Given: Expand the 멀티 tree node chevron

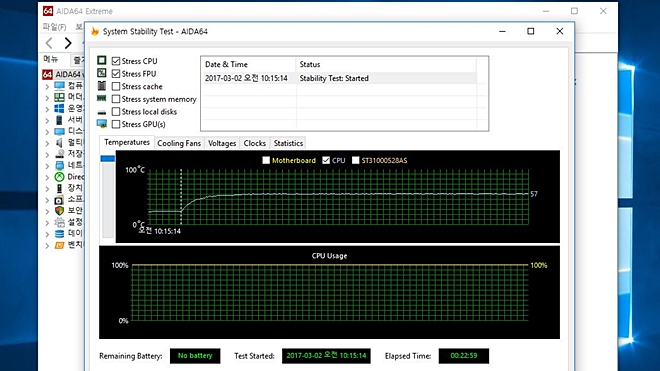Looking at the screenshot, I should tap(47, 143).
